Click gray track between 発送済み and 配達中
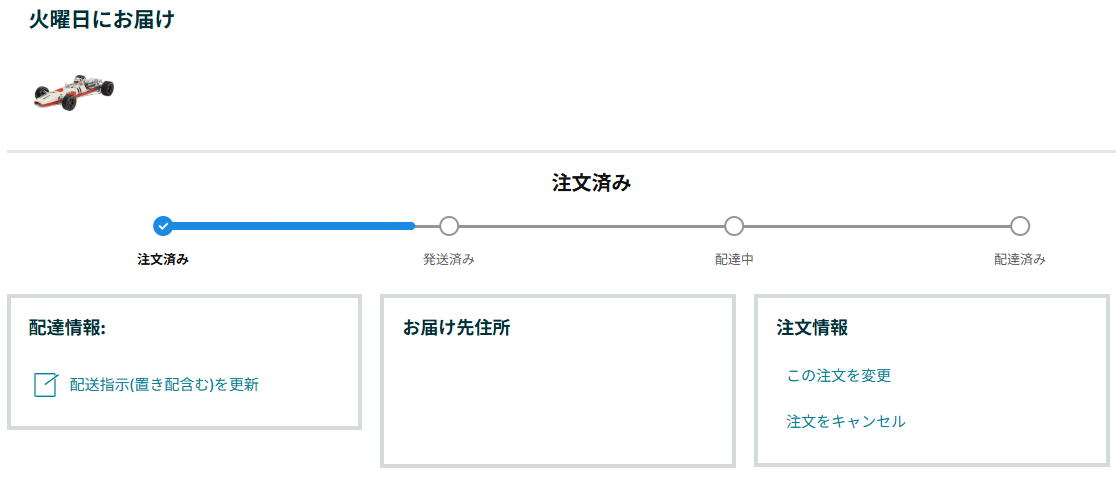Screen dimensions: 1116x490 (591, 226)
